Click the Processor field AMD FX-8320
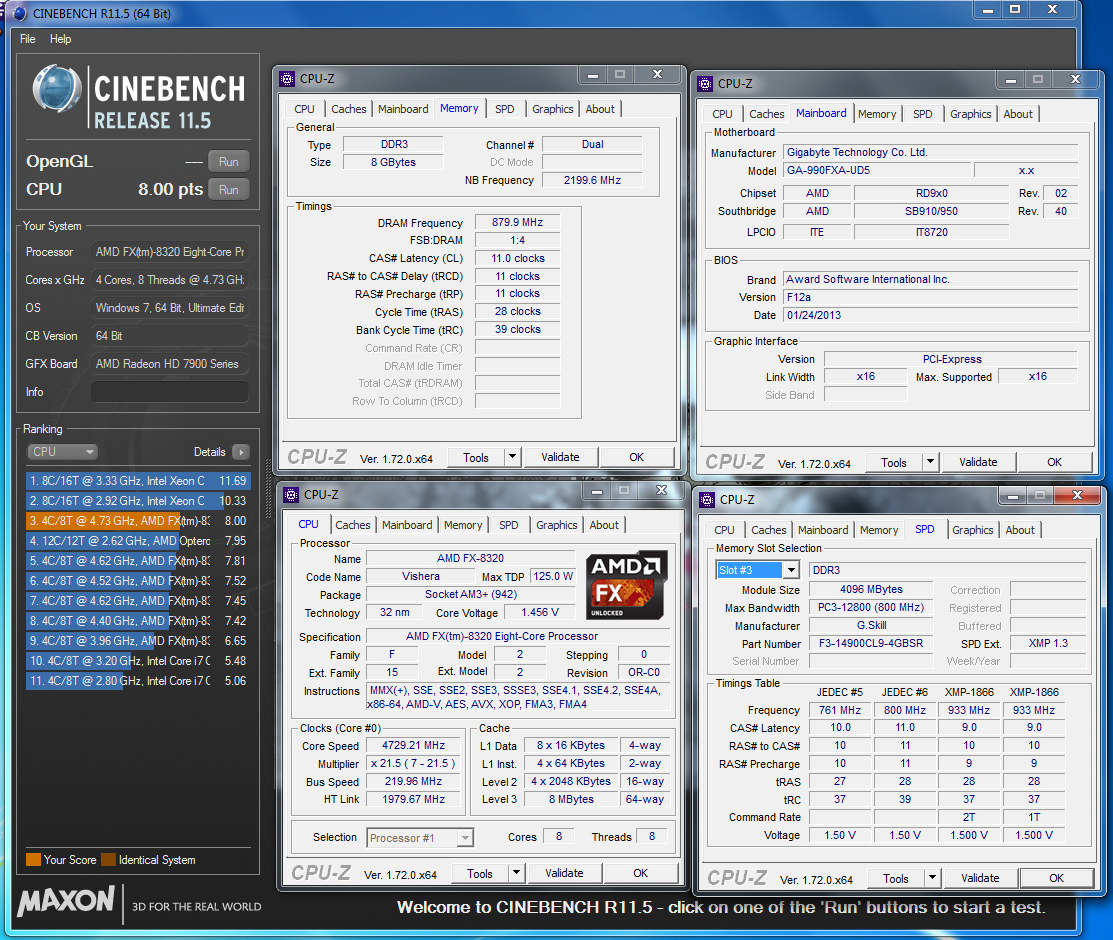 [170, 252]
